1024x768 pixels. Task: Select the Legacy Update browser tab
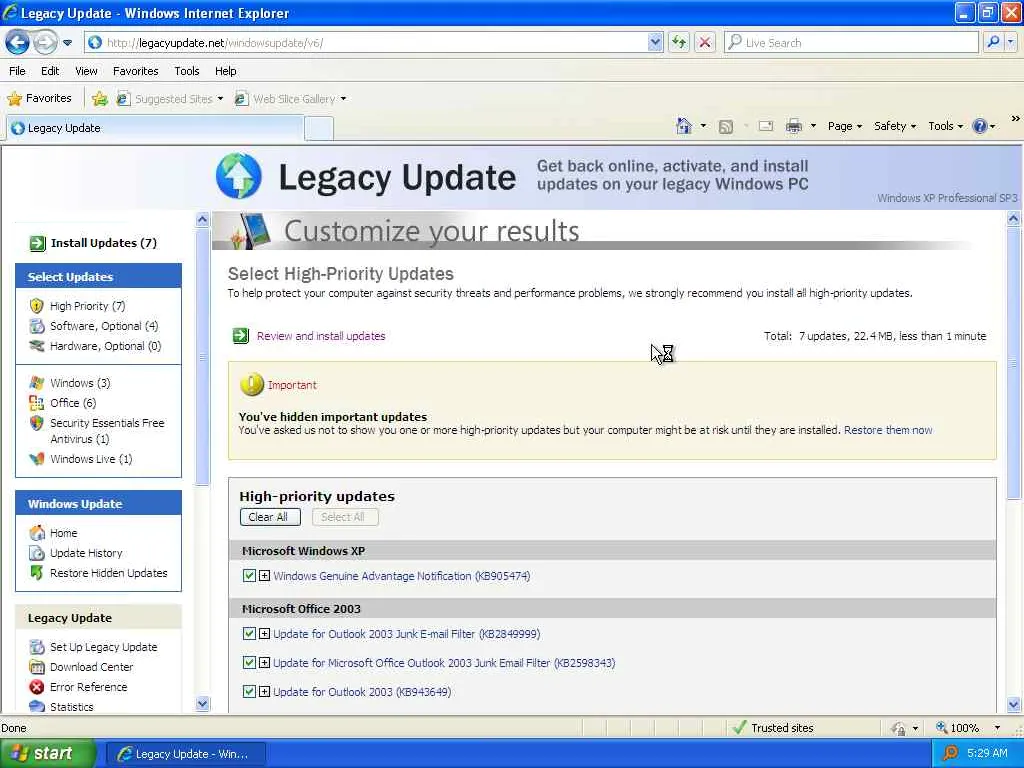pos(155,128)
